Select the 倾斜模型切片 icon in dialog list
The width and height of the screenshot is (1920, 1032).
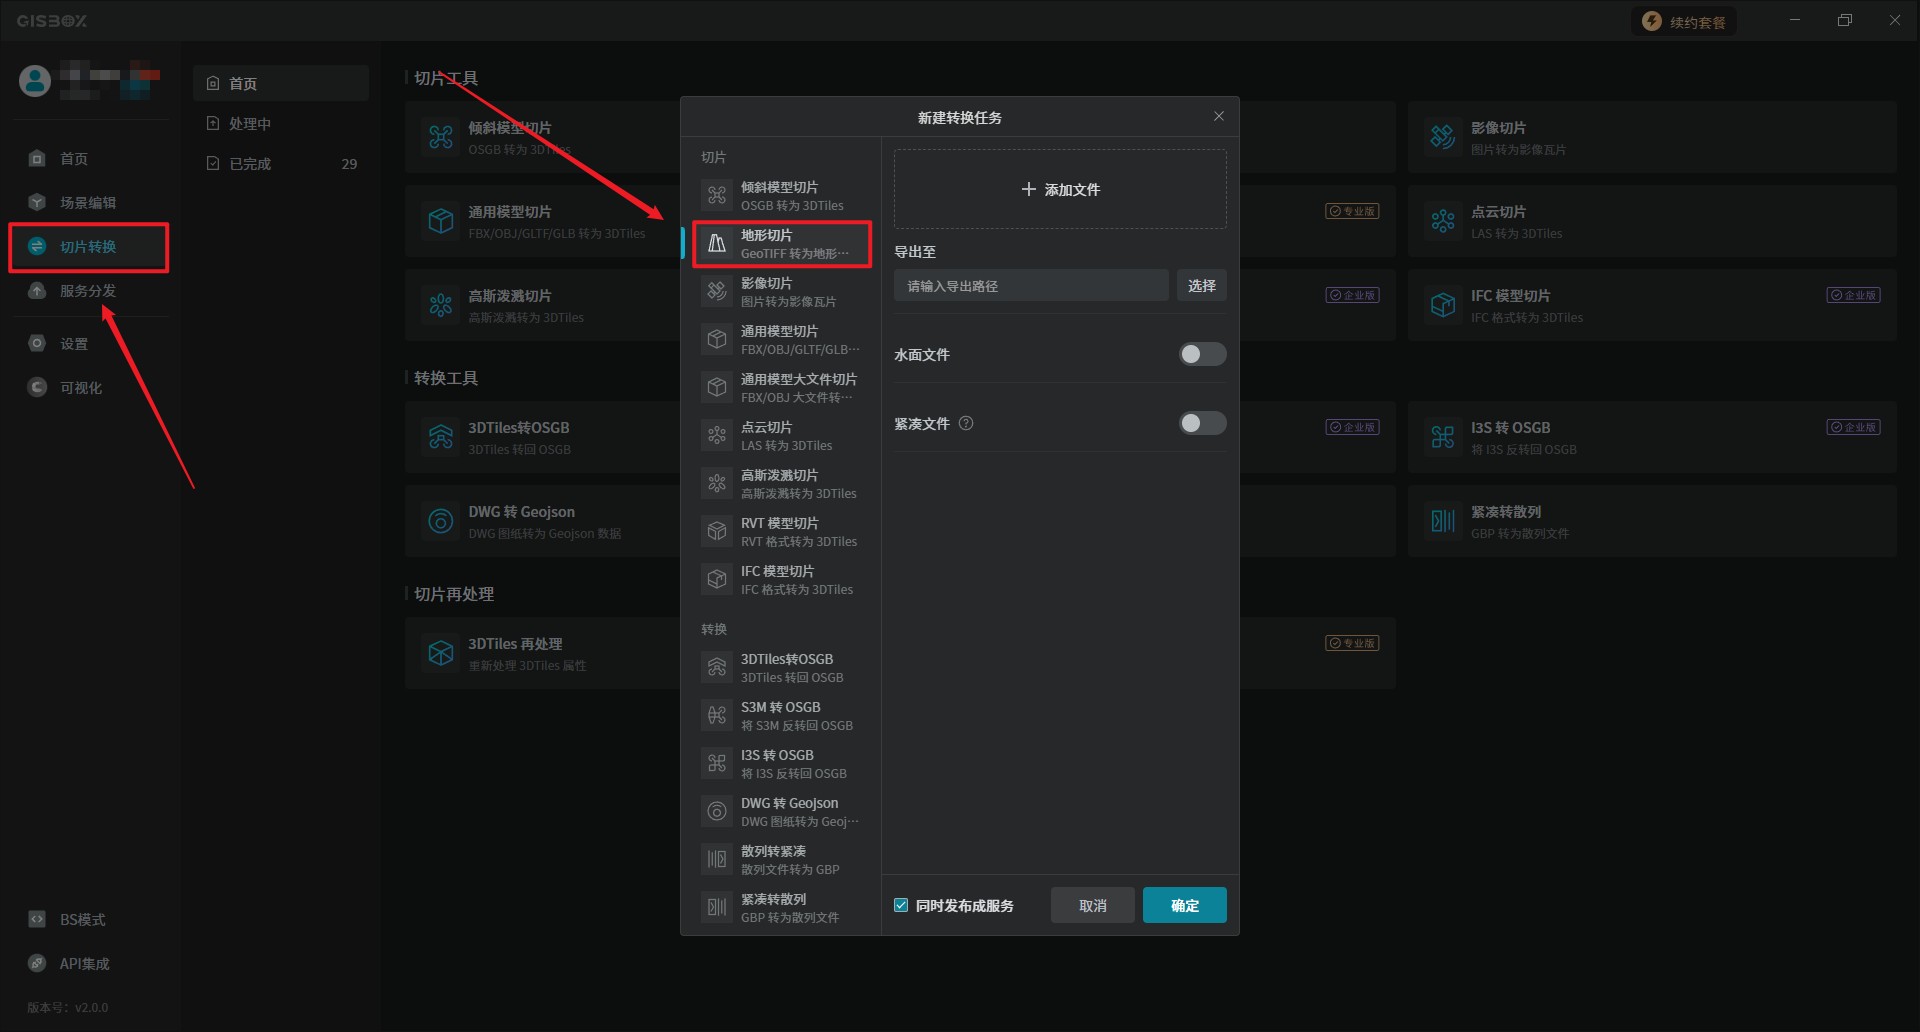point(717,196)
